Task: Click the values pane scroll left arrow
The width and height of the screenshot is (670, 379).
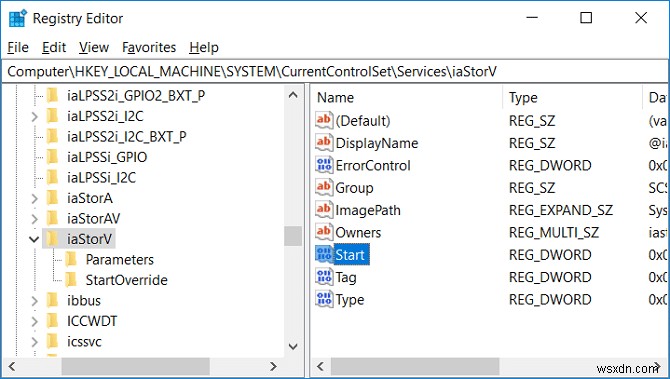Action: click(320, 366)
